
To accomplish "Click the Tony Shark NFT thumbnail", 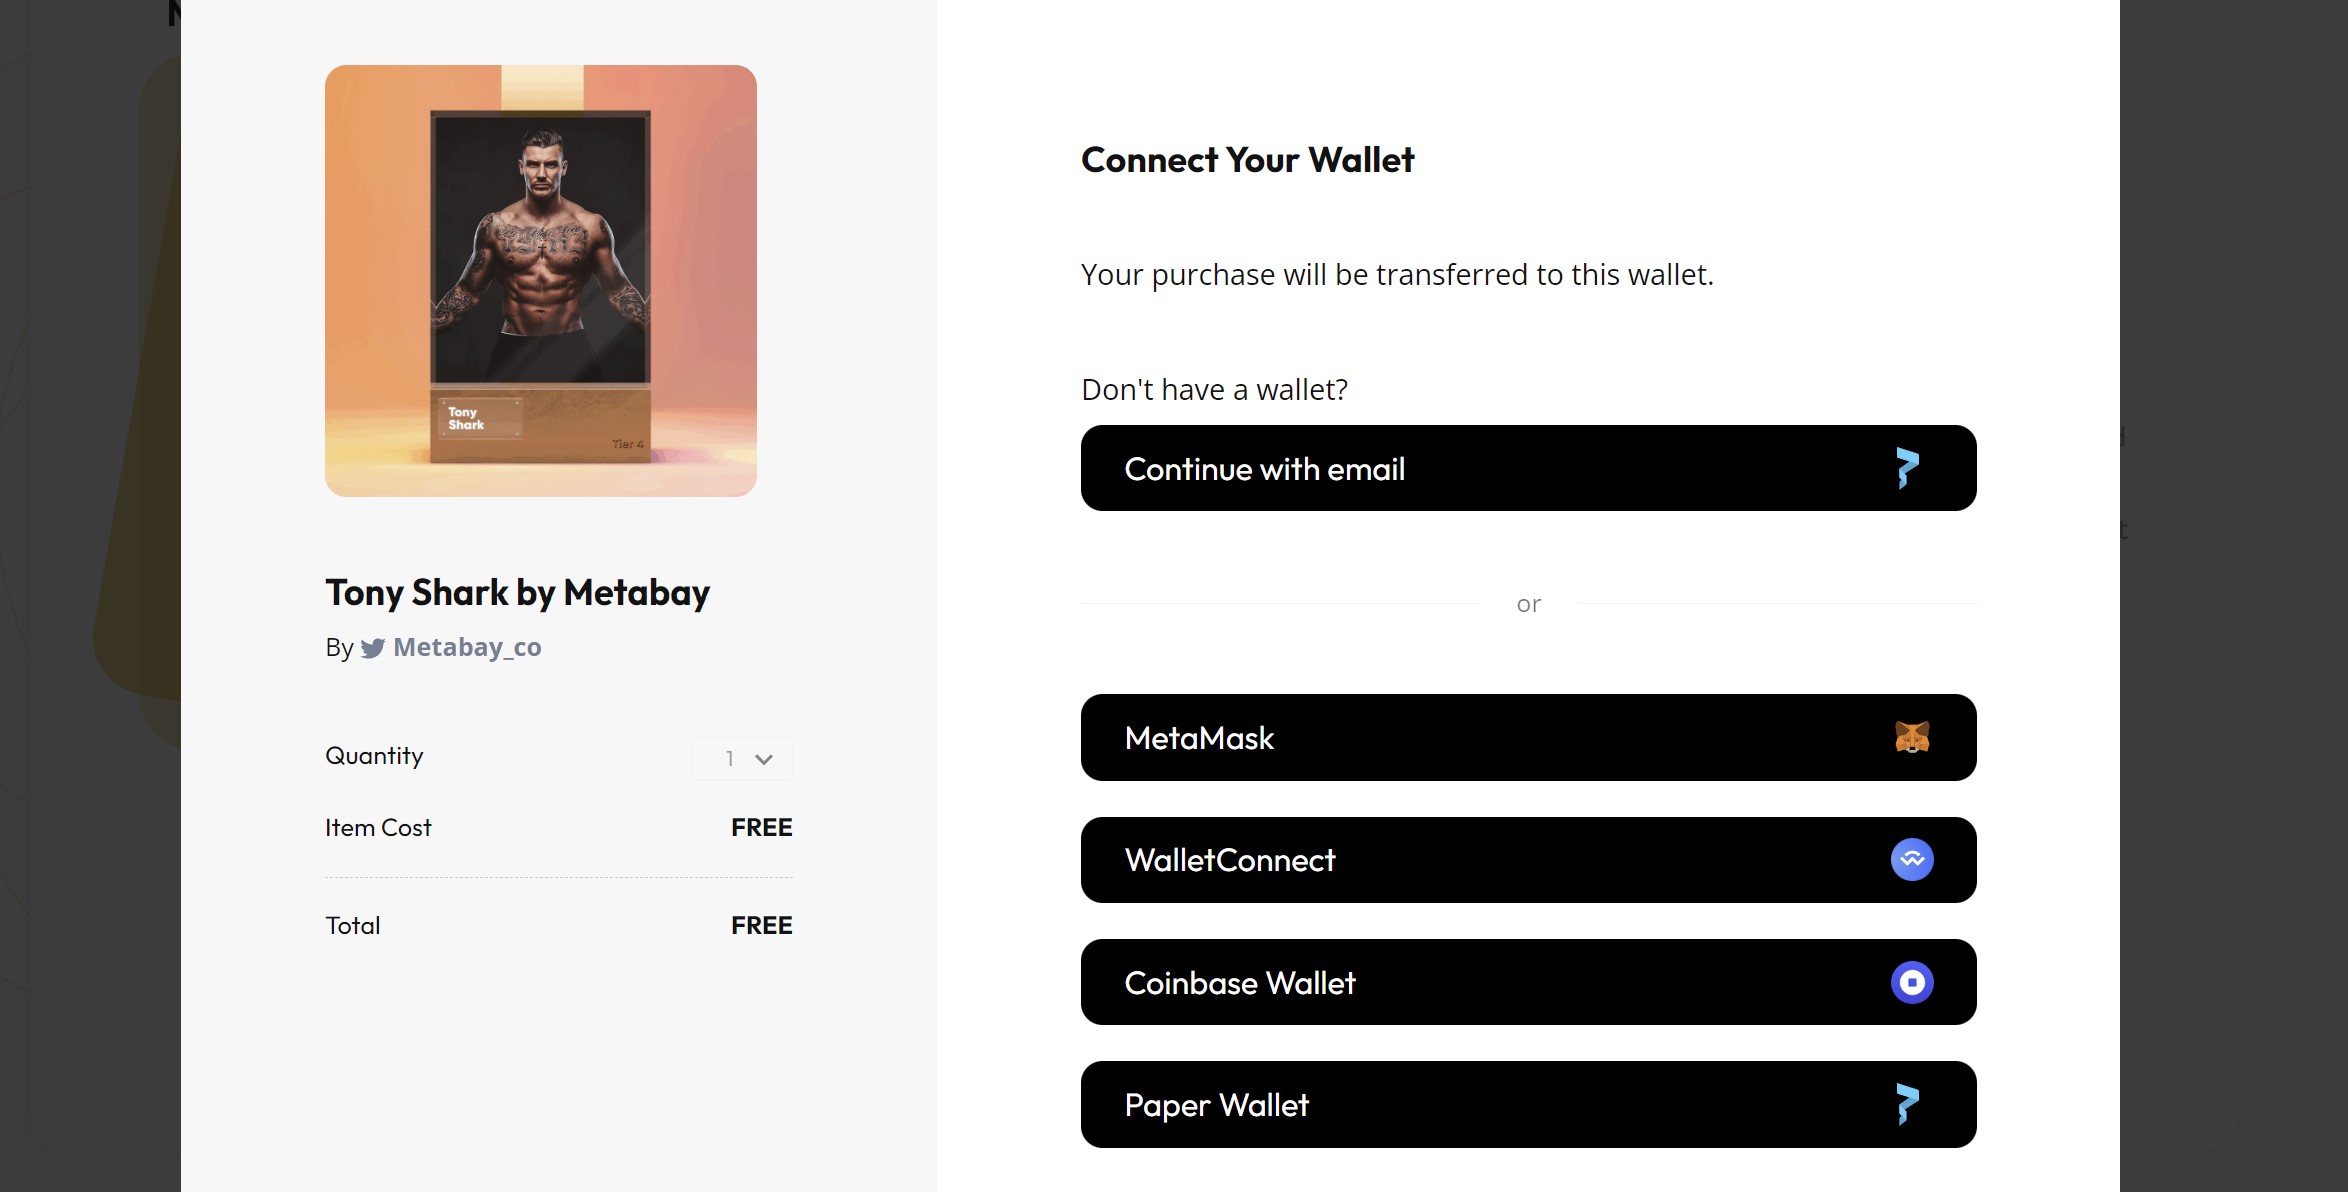I will (540, 281).
